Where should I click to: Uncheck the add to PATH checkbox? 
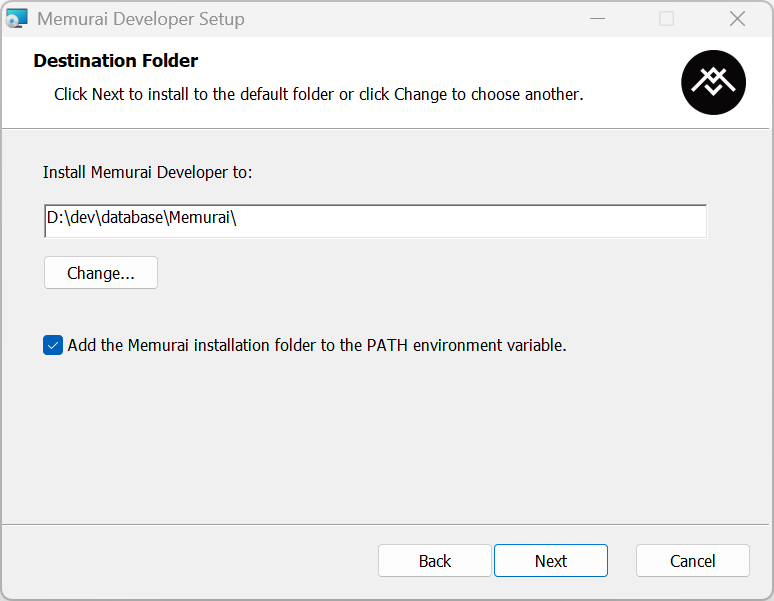53,345
